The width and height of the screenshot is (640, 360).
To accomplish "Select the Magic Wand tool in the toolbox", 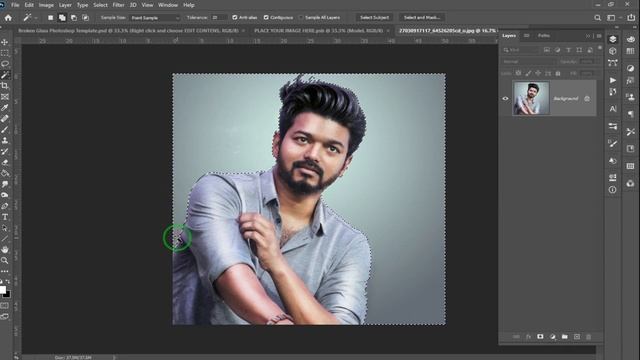I will tap(5, 75).
